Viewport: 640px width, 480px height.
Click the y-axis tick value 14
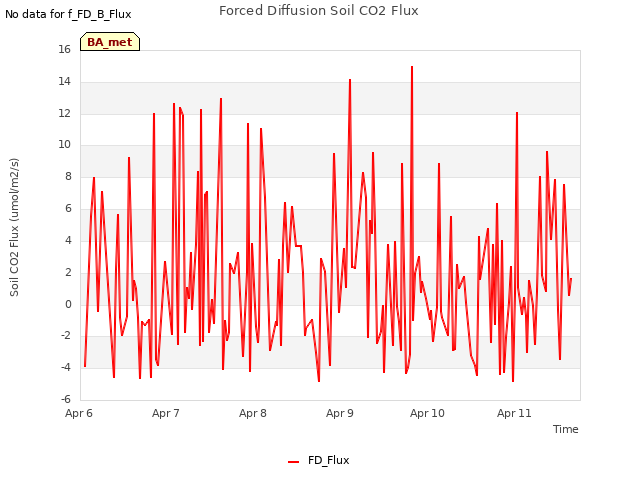(x=64, y=82)
